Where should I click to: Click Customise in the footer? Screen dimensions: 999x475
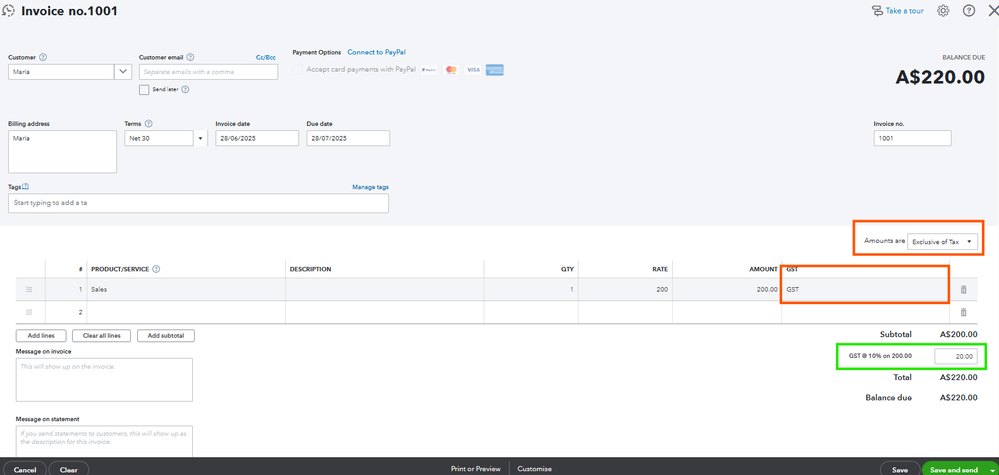pyautogui.click(x=535, y=469)
